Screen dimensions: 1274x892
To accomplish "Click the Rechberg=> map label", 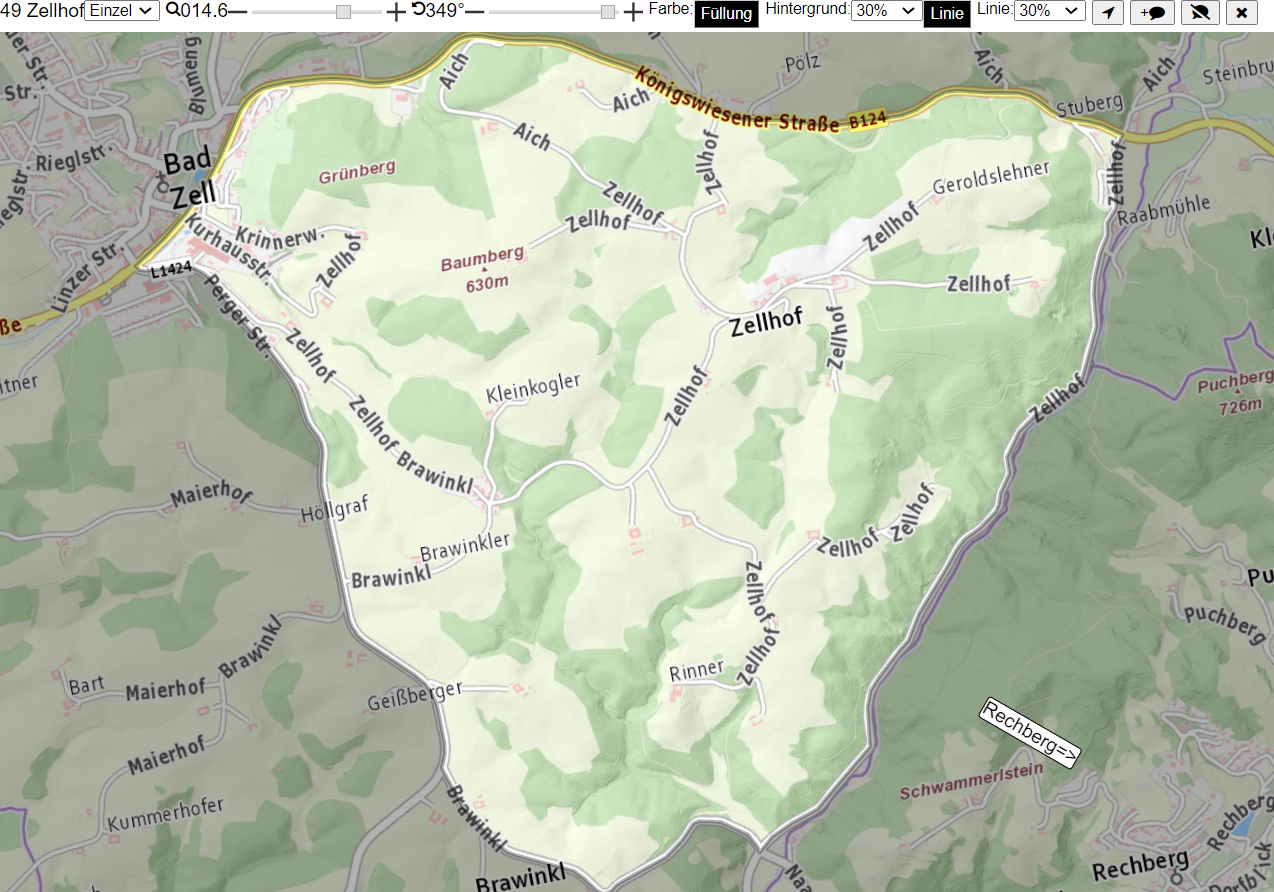I will pyautogui.click(x=1030, y=733).
